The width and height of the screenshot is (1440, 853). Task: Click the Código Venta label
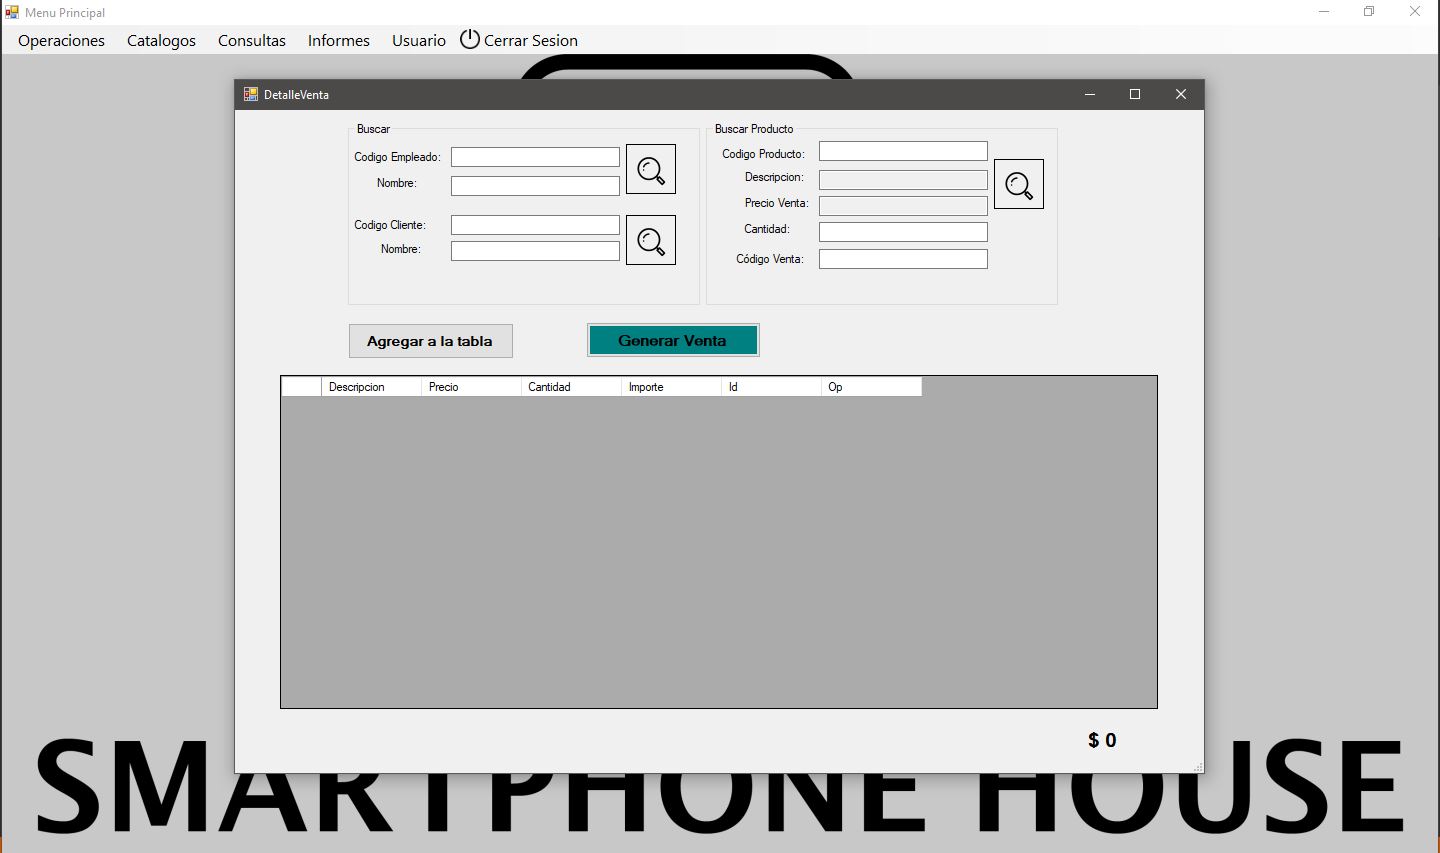click(770, 259)
